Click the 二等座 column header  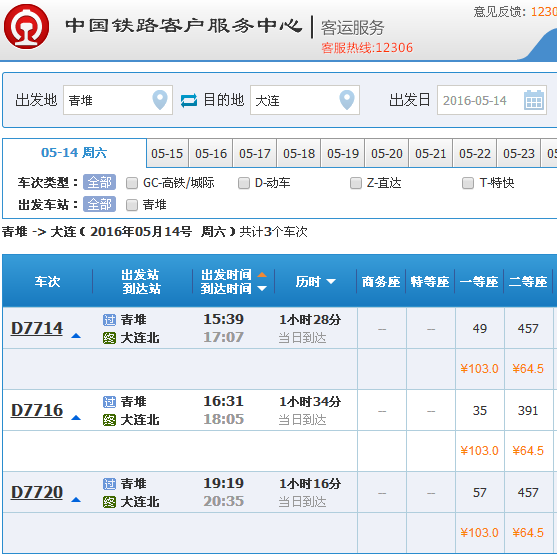click(x=528, y=281)
